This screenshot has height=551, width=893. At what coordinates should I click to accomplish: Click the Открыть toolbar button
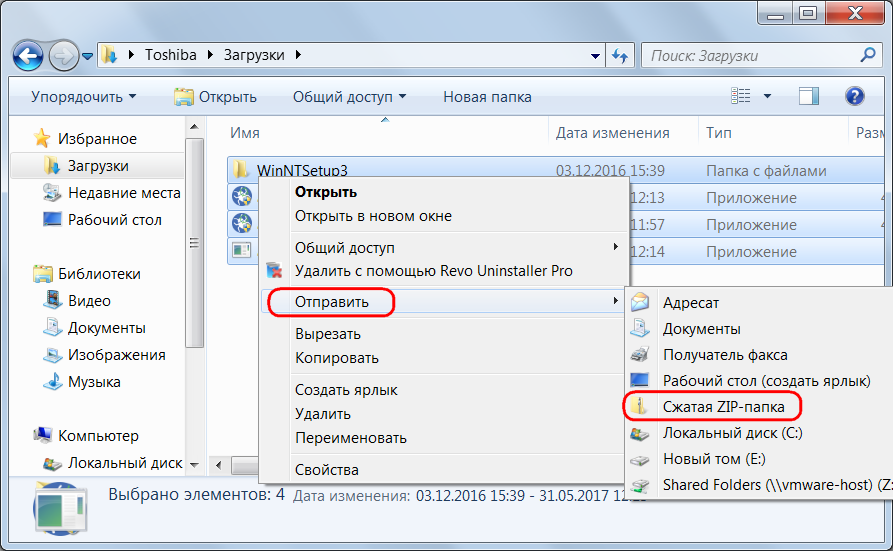[215, 97]
